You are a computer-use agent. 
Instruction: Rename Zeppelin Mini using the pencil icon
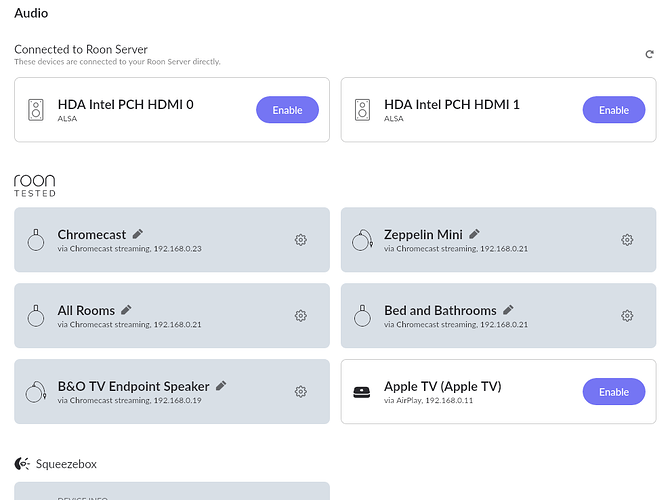point(474,234)
